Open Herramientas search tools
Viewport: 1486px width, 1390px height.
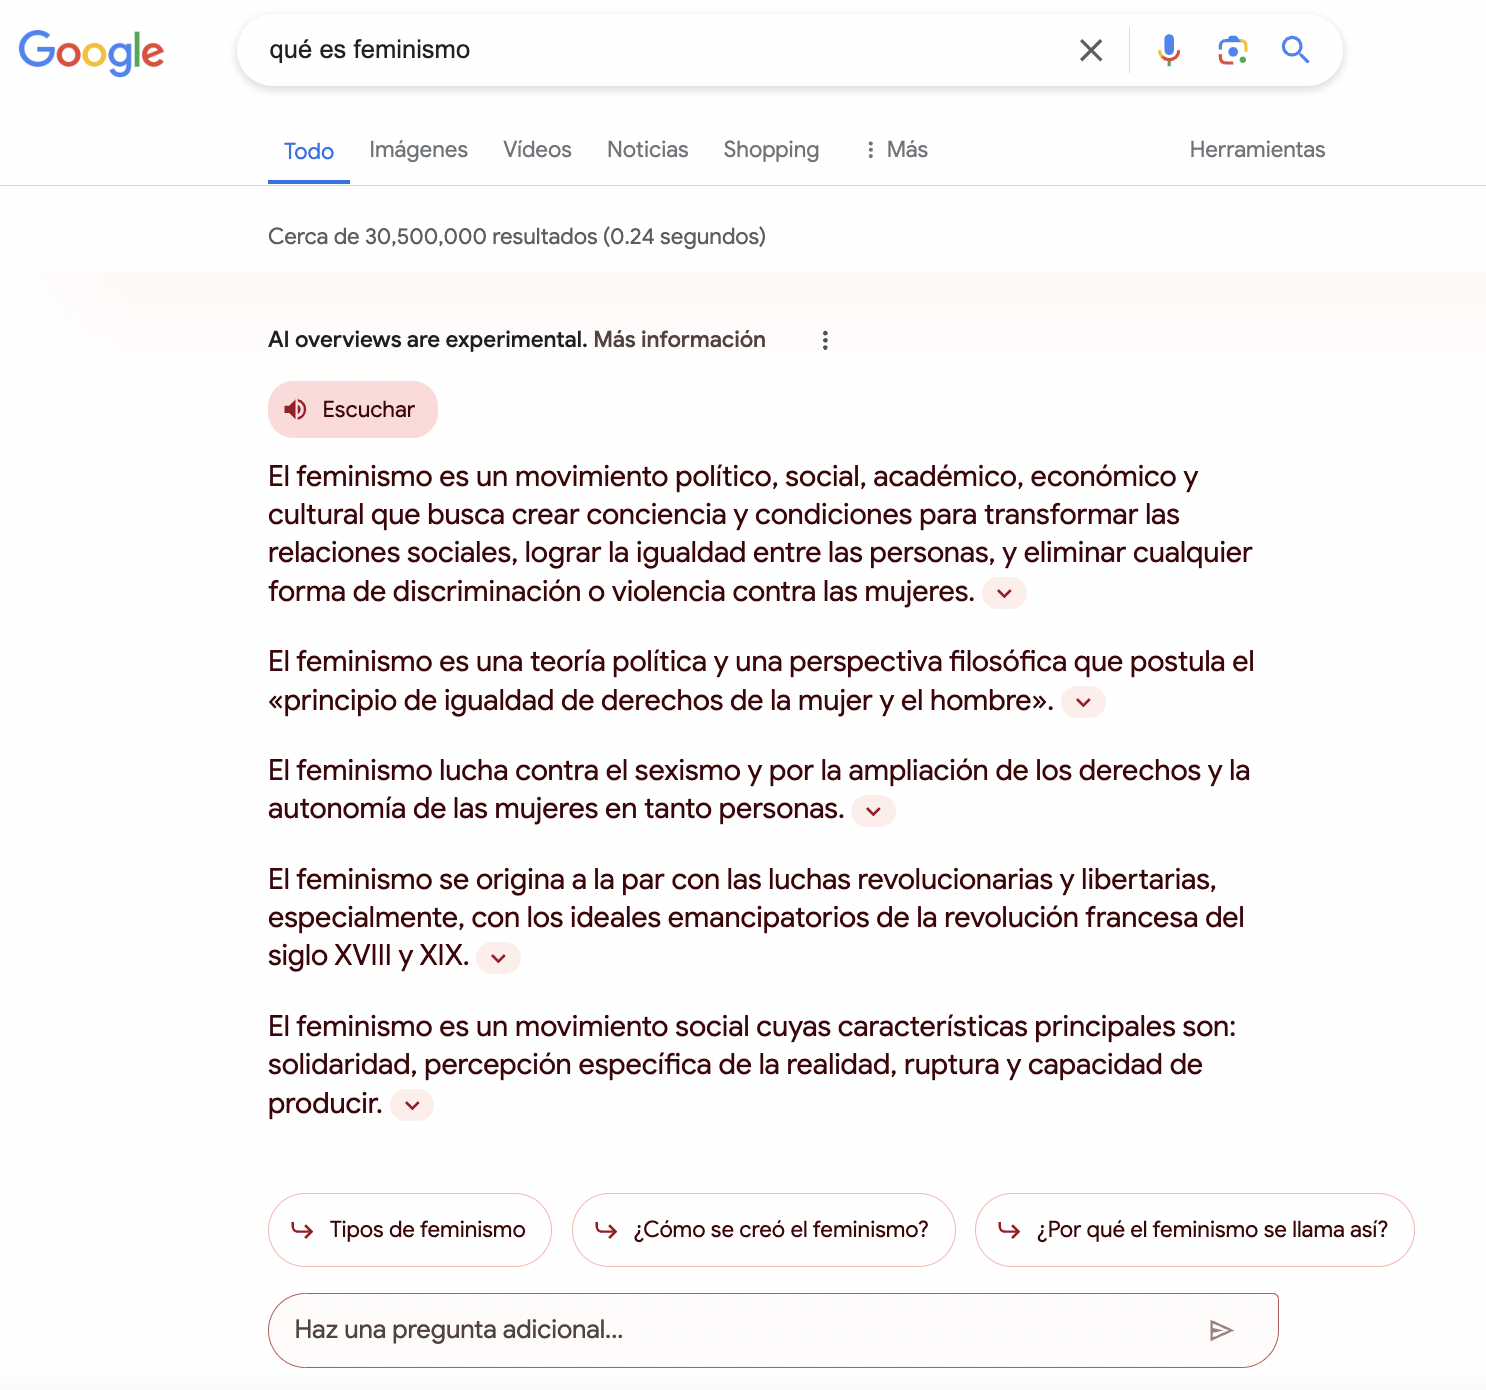pyautogui.click(x=1257, y=150)
